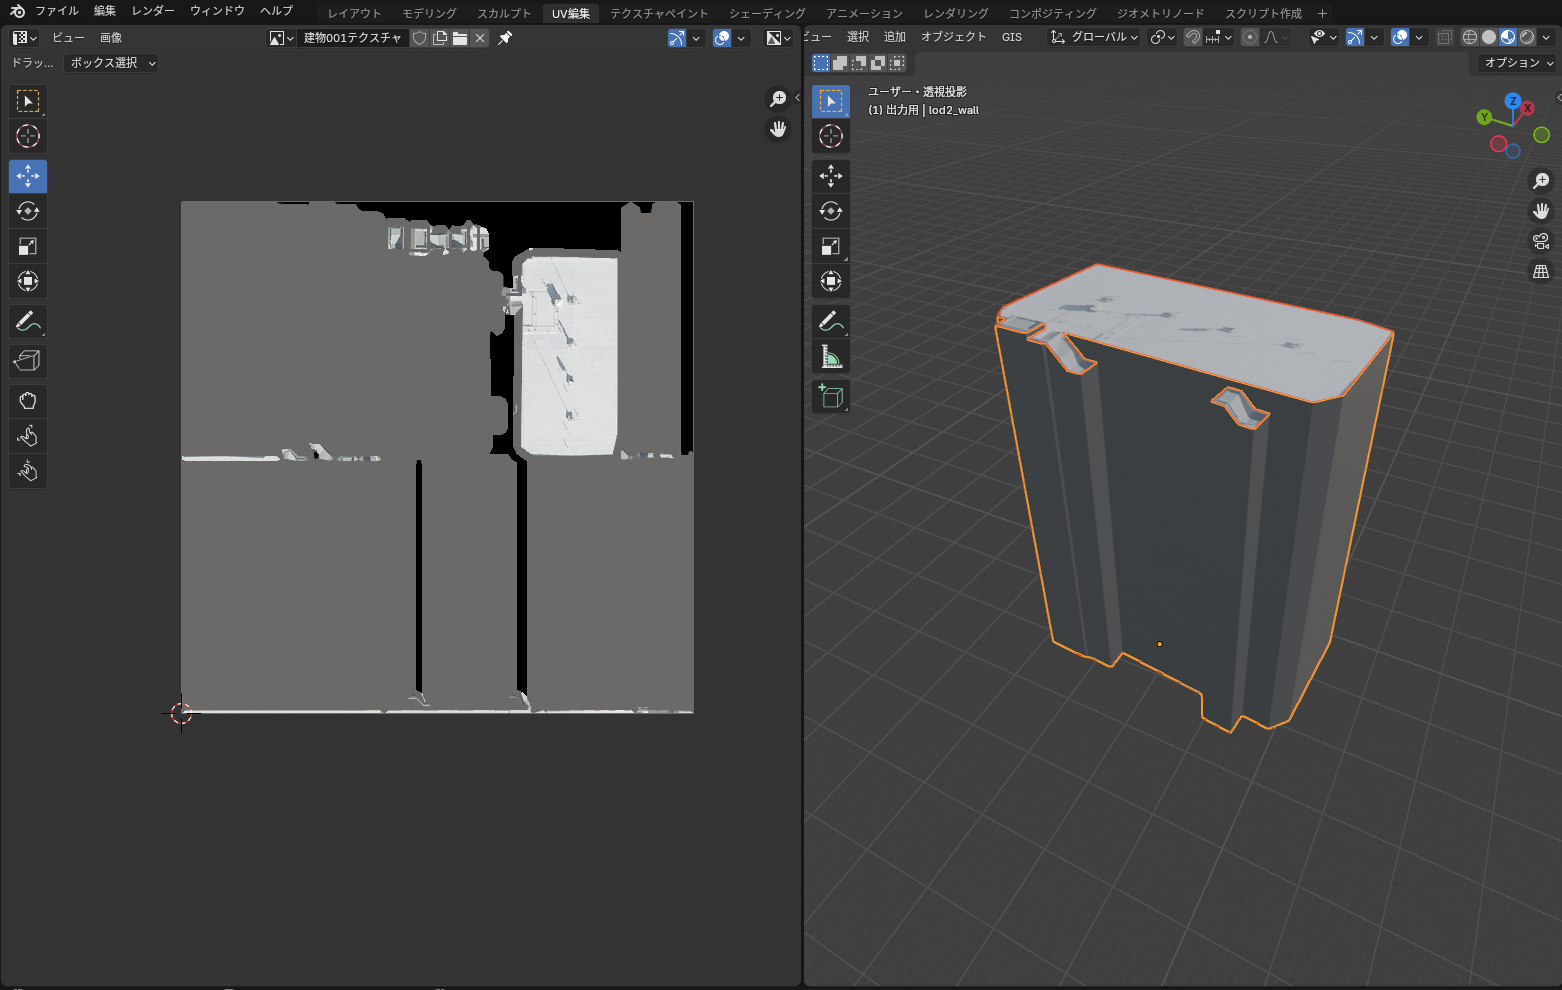Toggle the image pin in the UV editor
Image resolution: width=1562 pixels, height=990 pixels.
pyautogui.click(x=505, y=38)
